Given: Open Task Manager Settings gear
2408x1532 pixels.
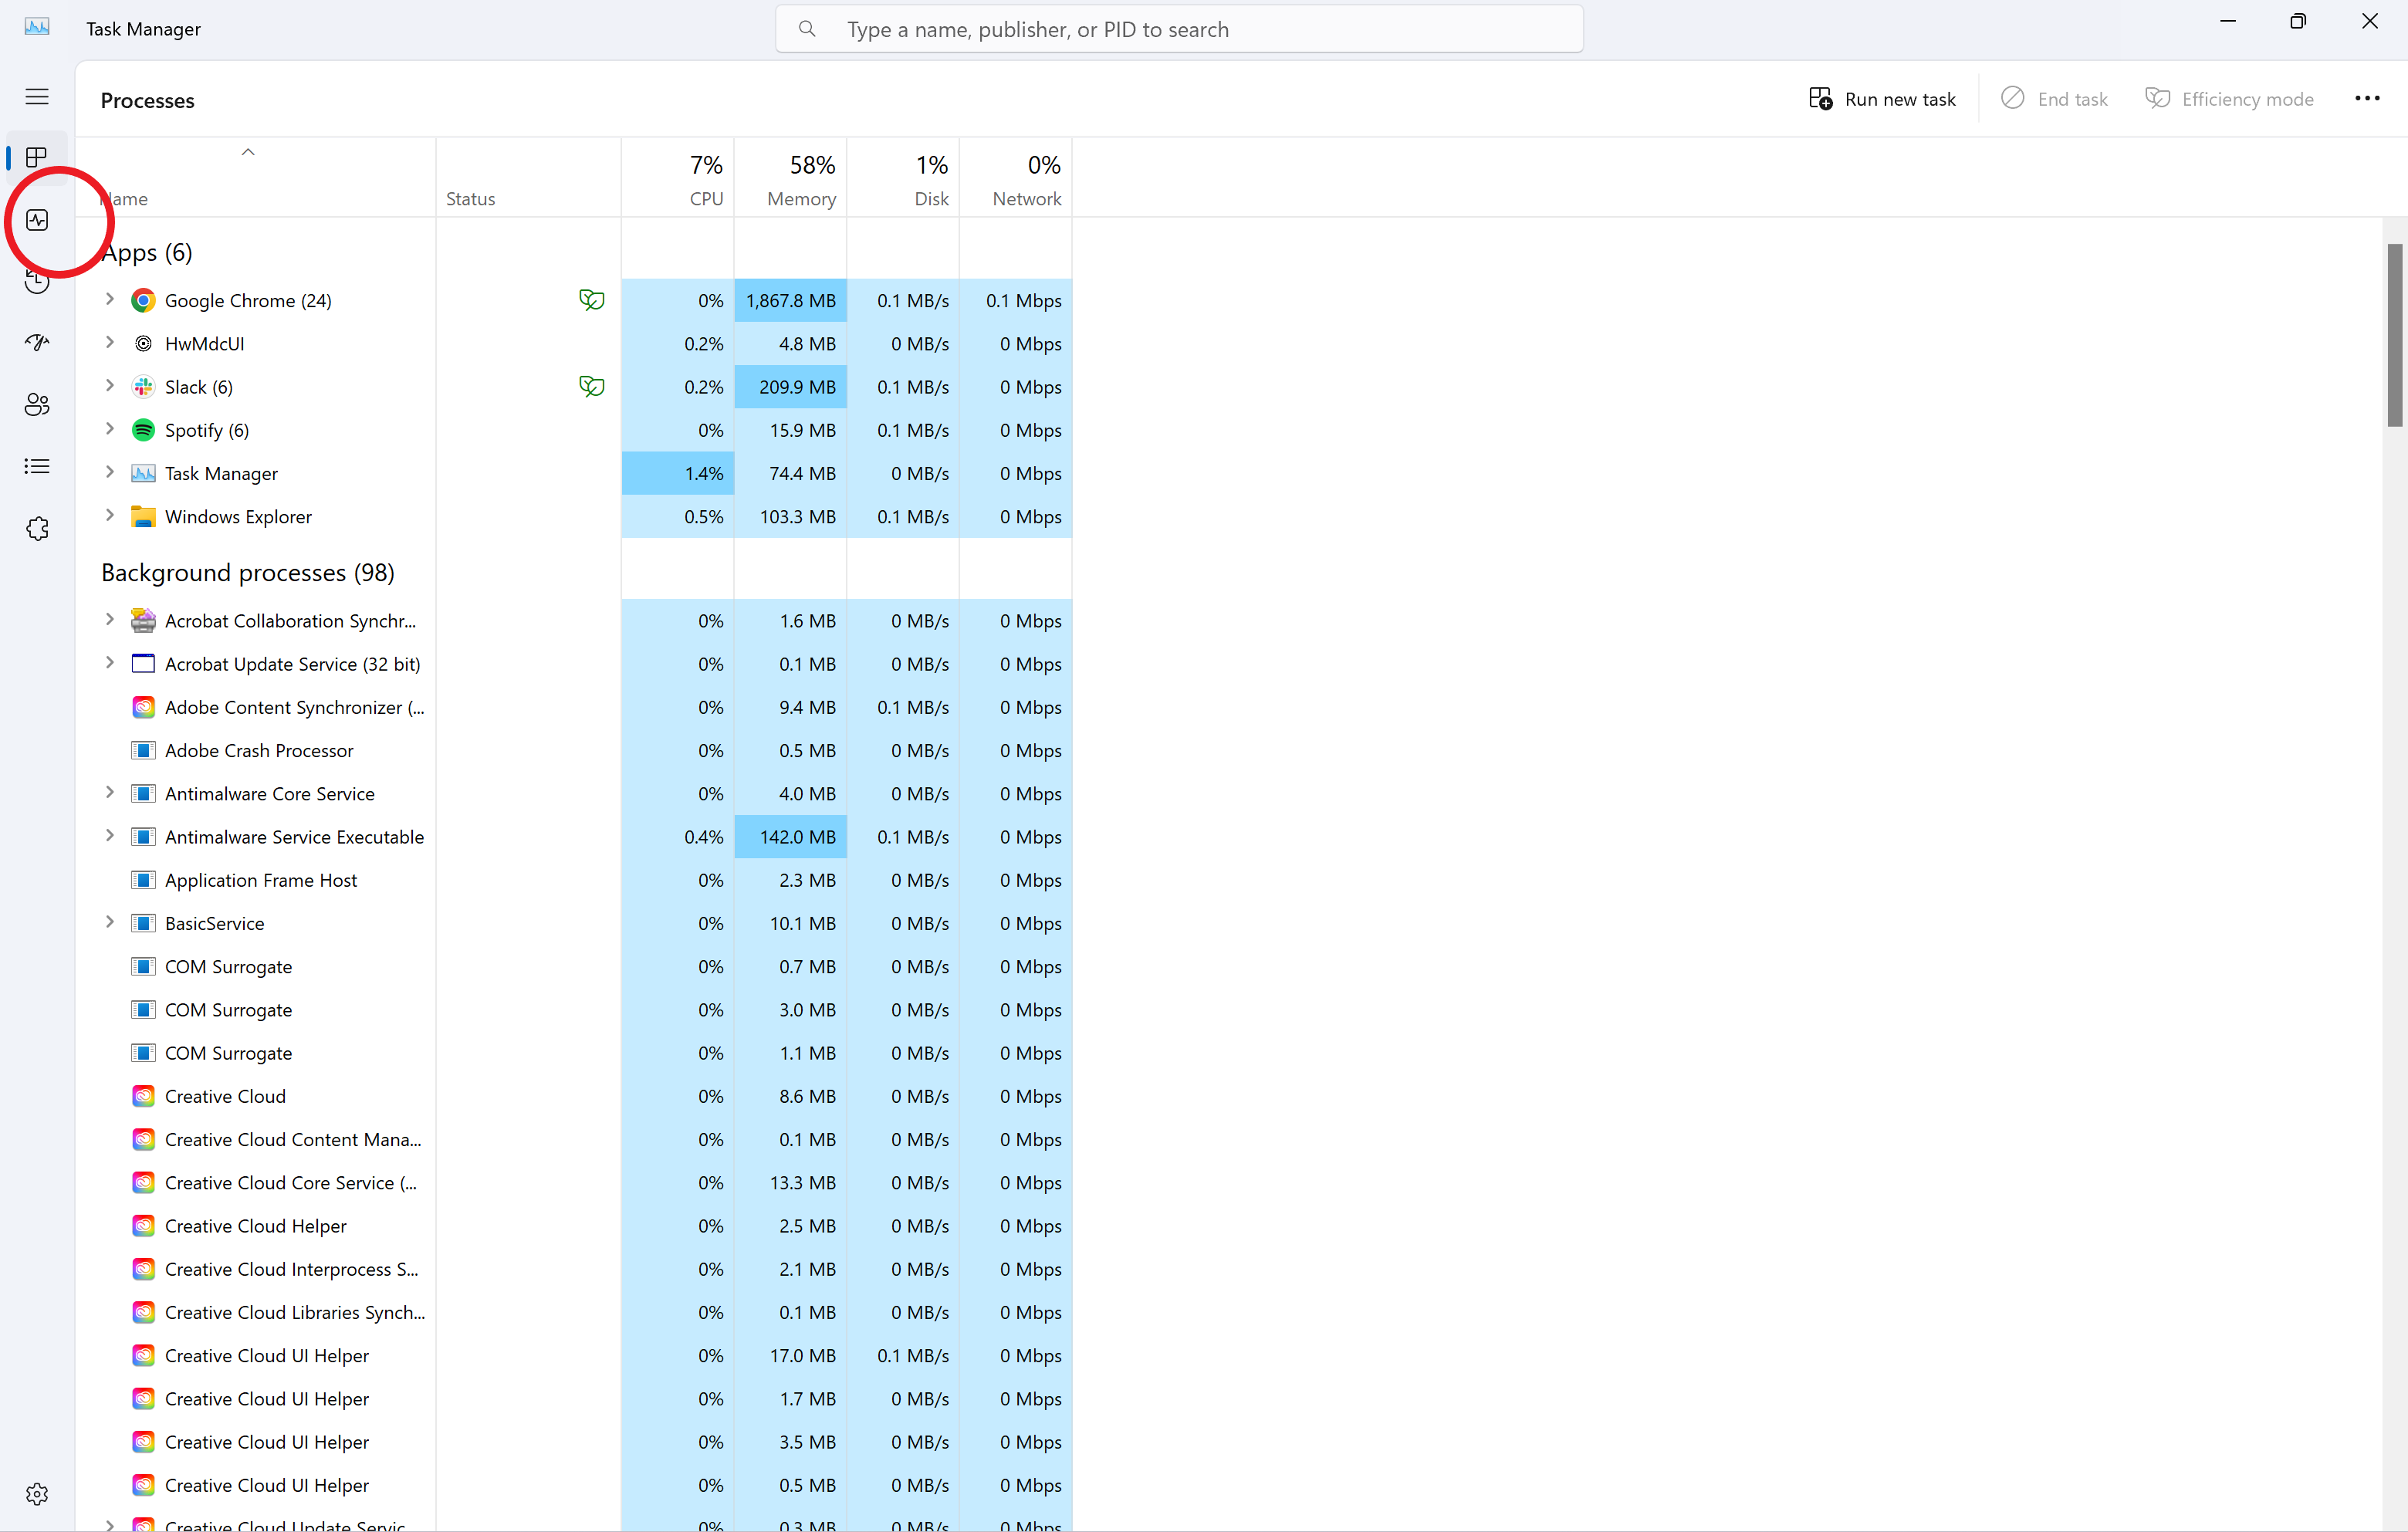Looking at the screenshot, I should (x=37, y=1494).
